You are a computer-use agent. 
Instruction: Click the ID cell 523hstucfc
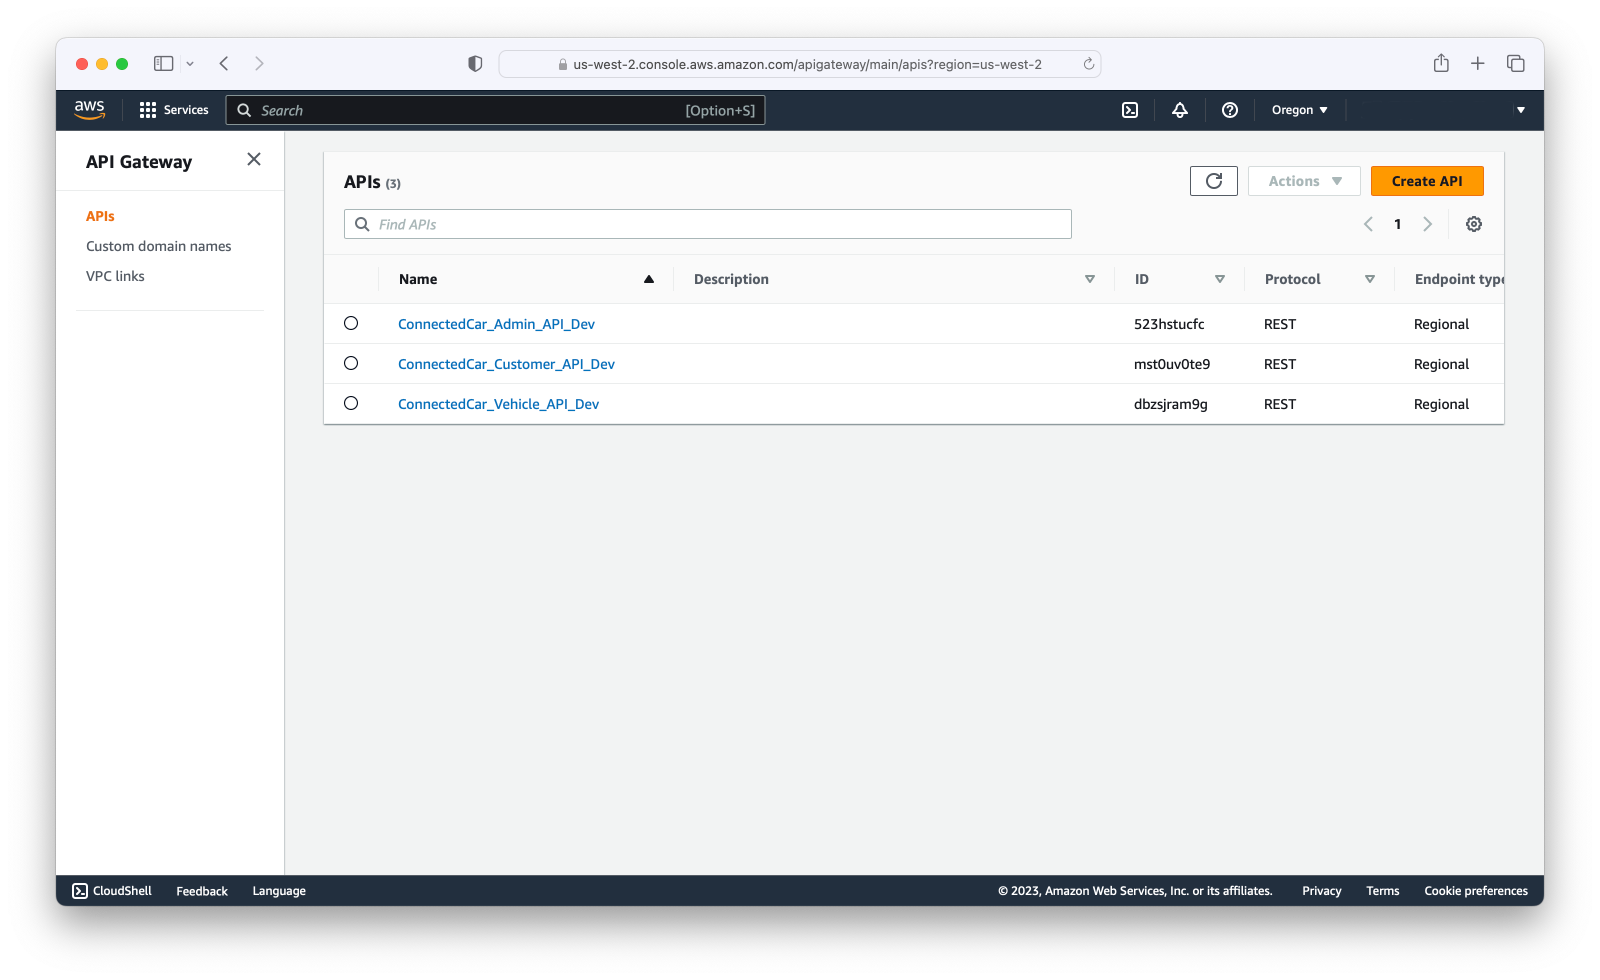tap(1169, 324)
